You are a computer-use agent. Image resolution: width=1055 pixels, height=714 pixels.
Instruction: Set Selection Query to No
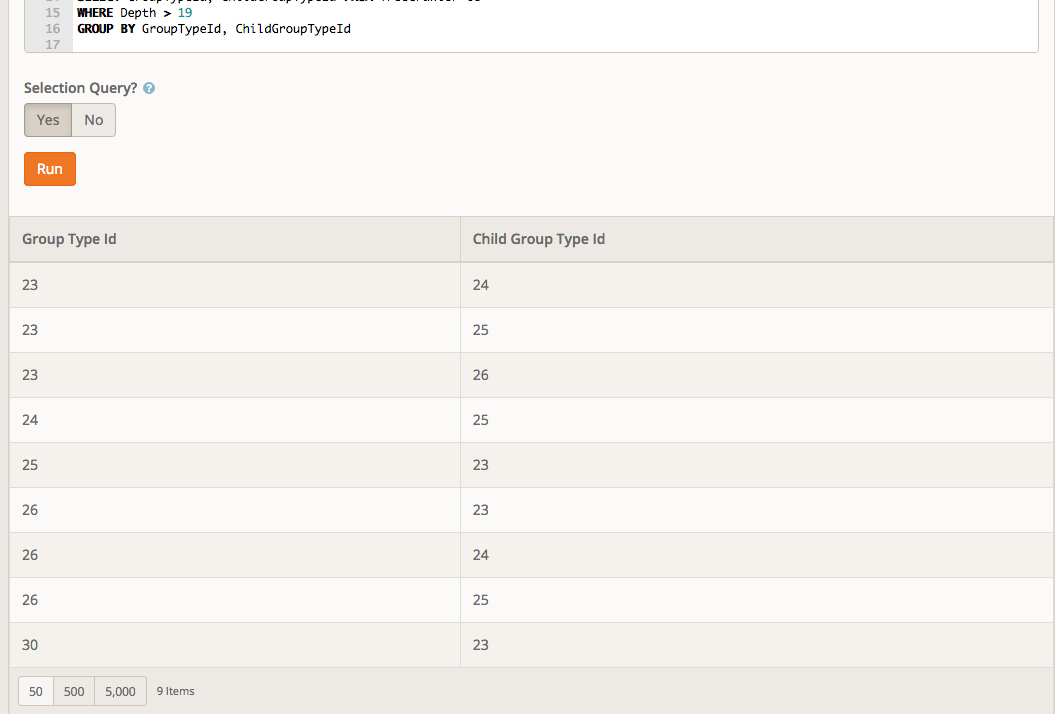(94, 120)
